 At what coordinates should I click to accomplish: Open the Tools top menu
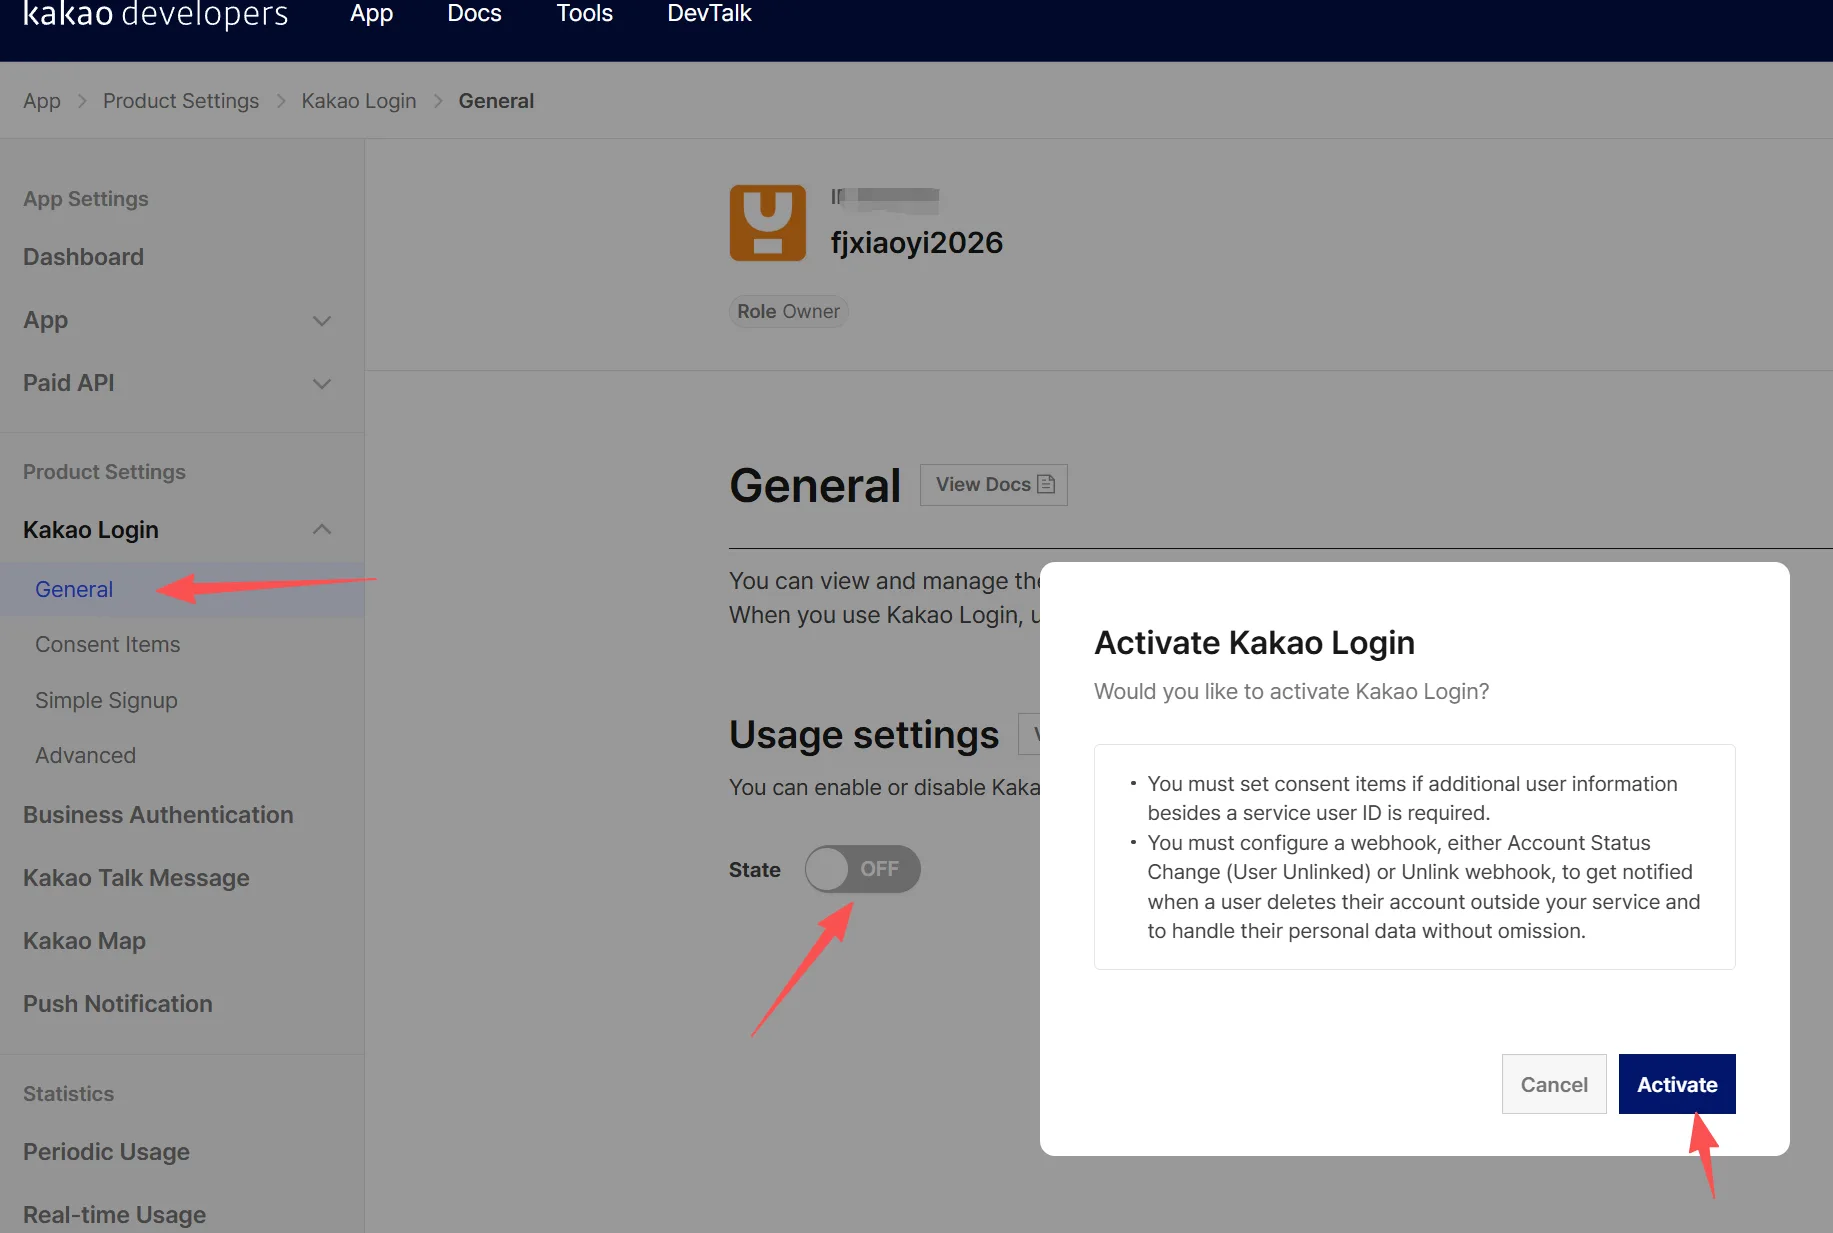[584, 14]
